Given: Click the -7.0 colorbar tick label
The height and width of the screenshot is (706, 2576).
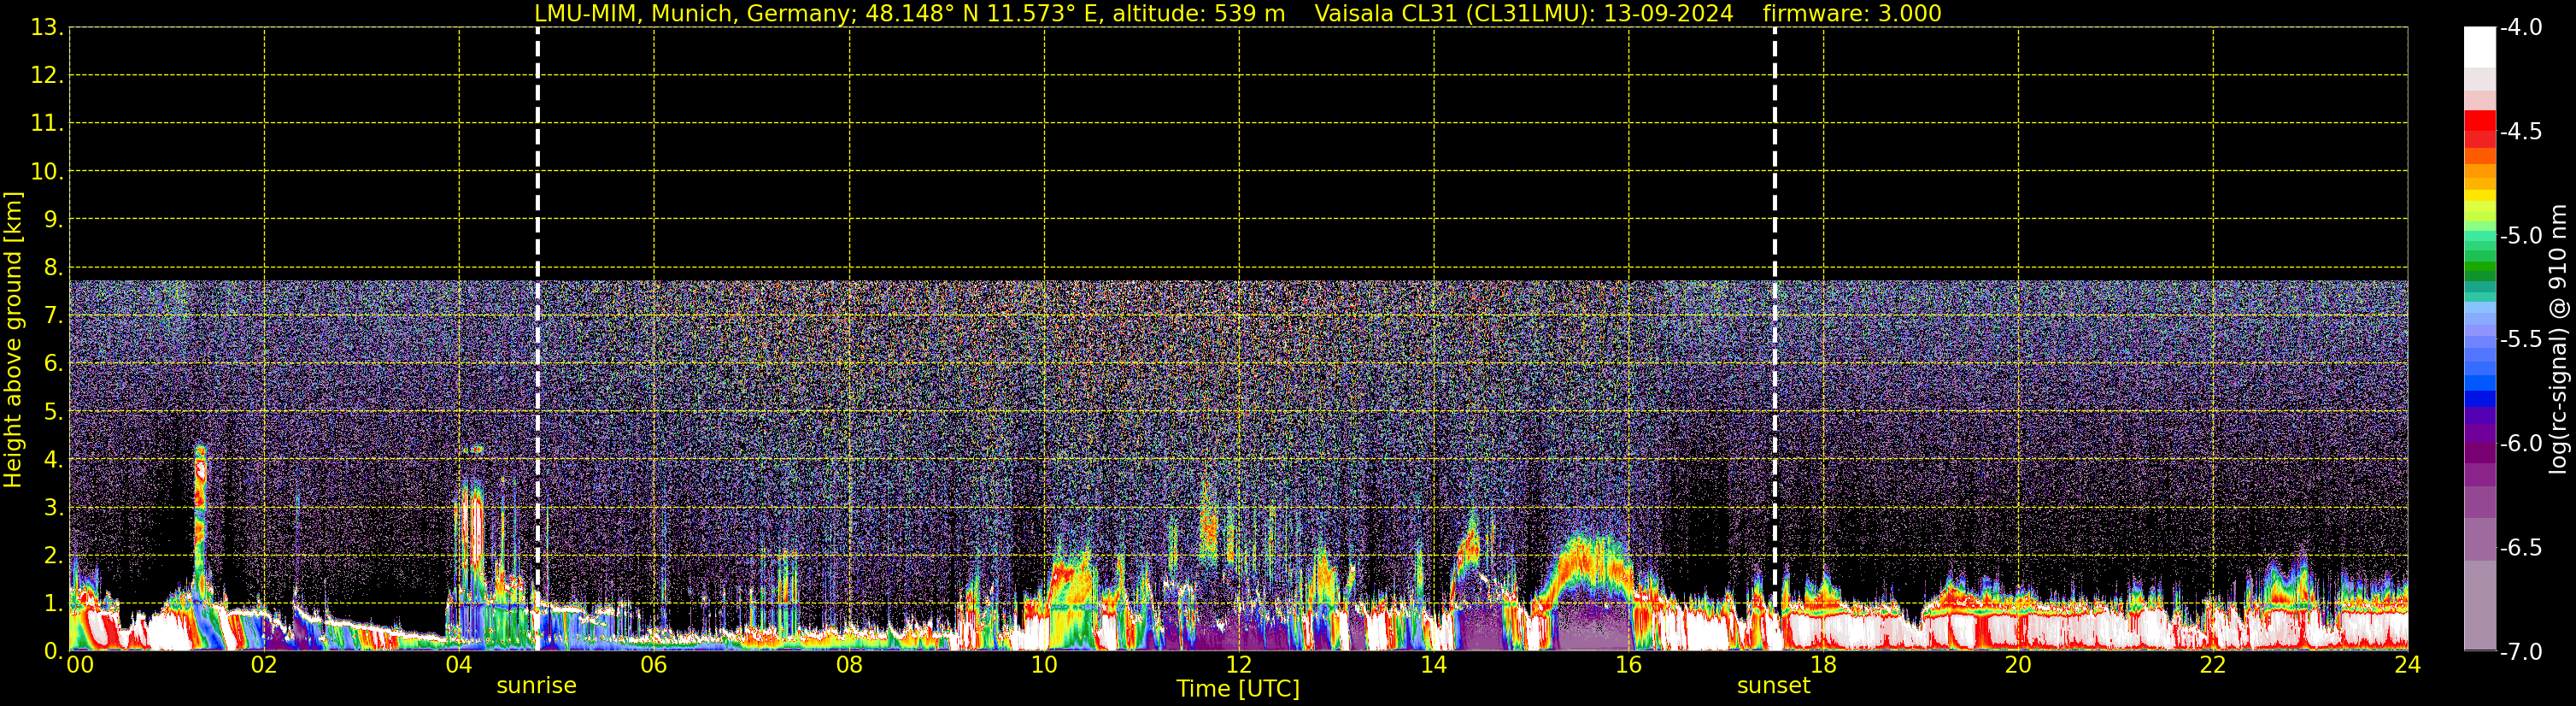Looking at the screenshot, I should 2520,652.
